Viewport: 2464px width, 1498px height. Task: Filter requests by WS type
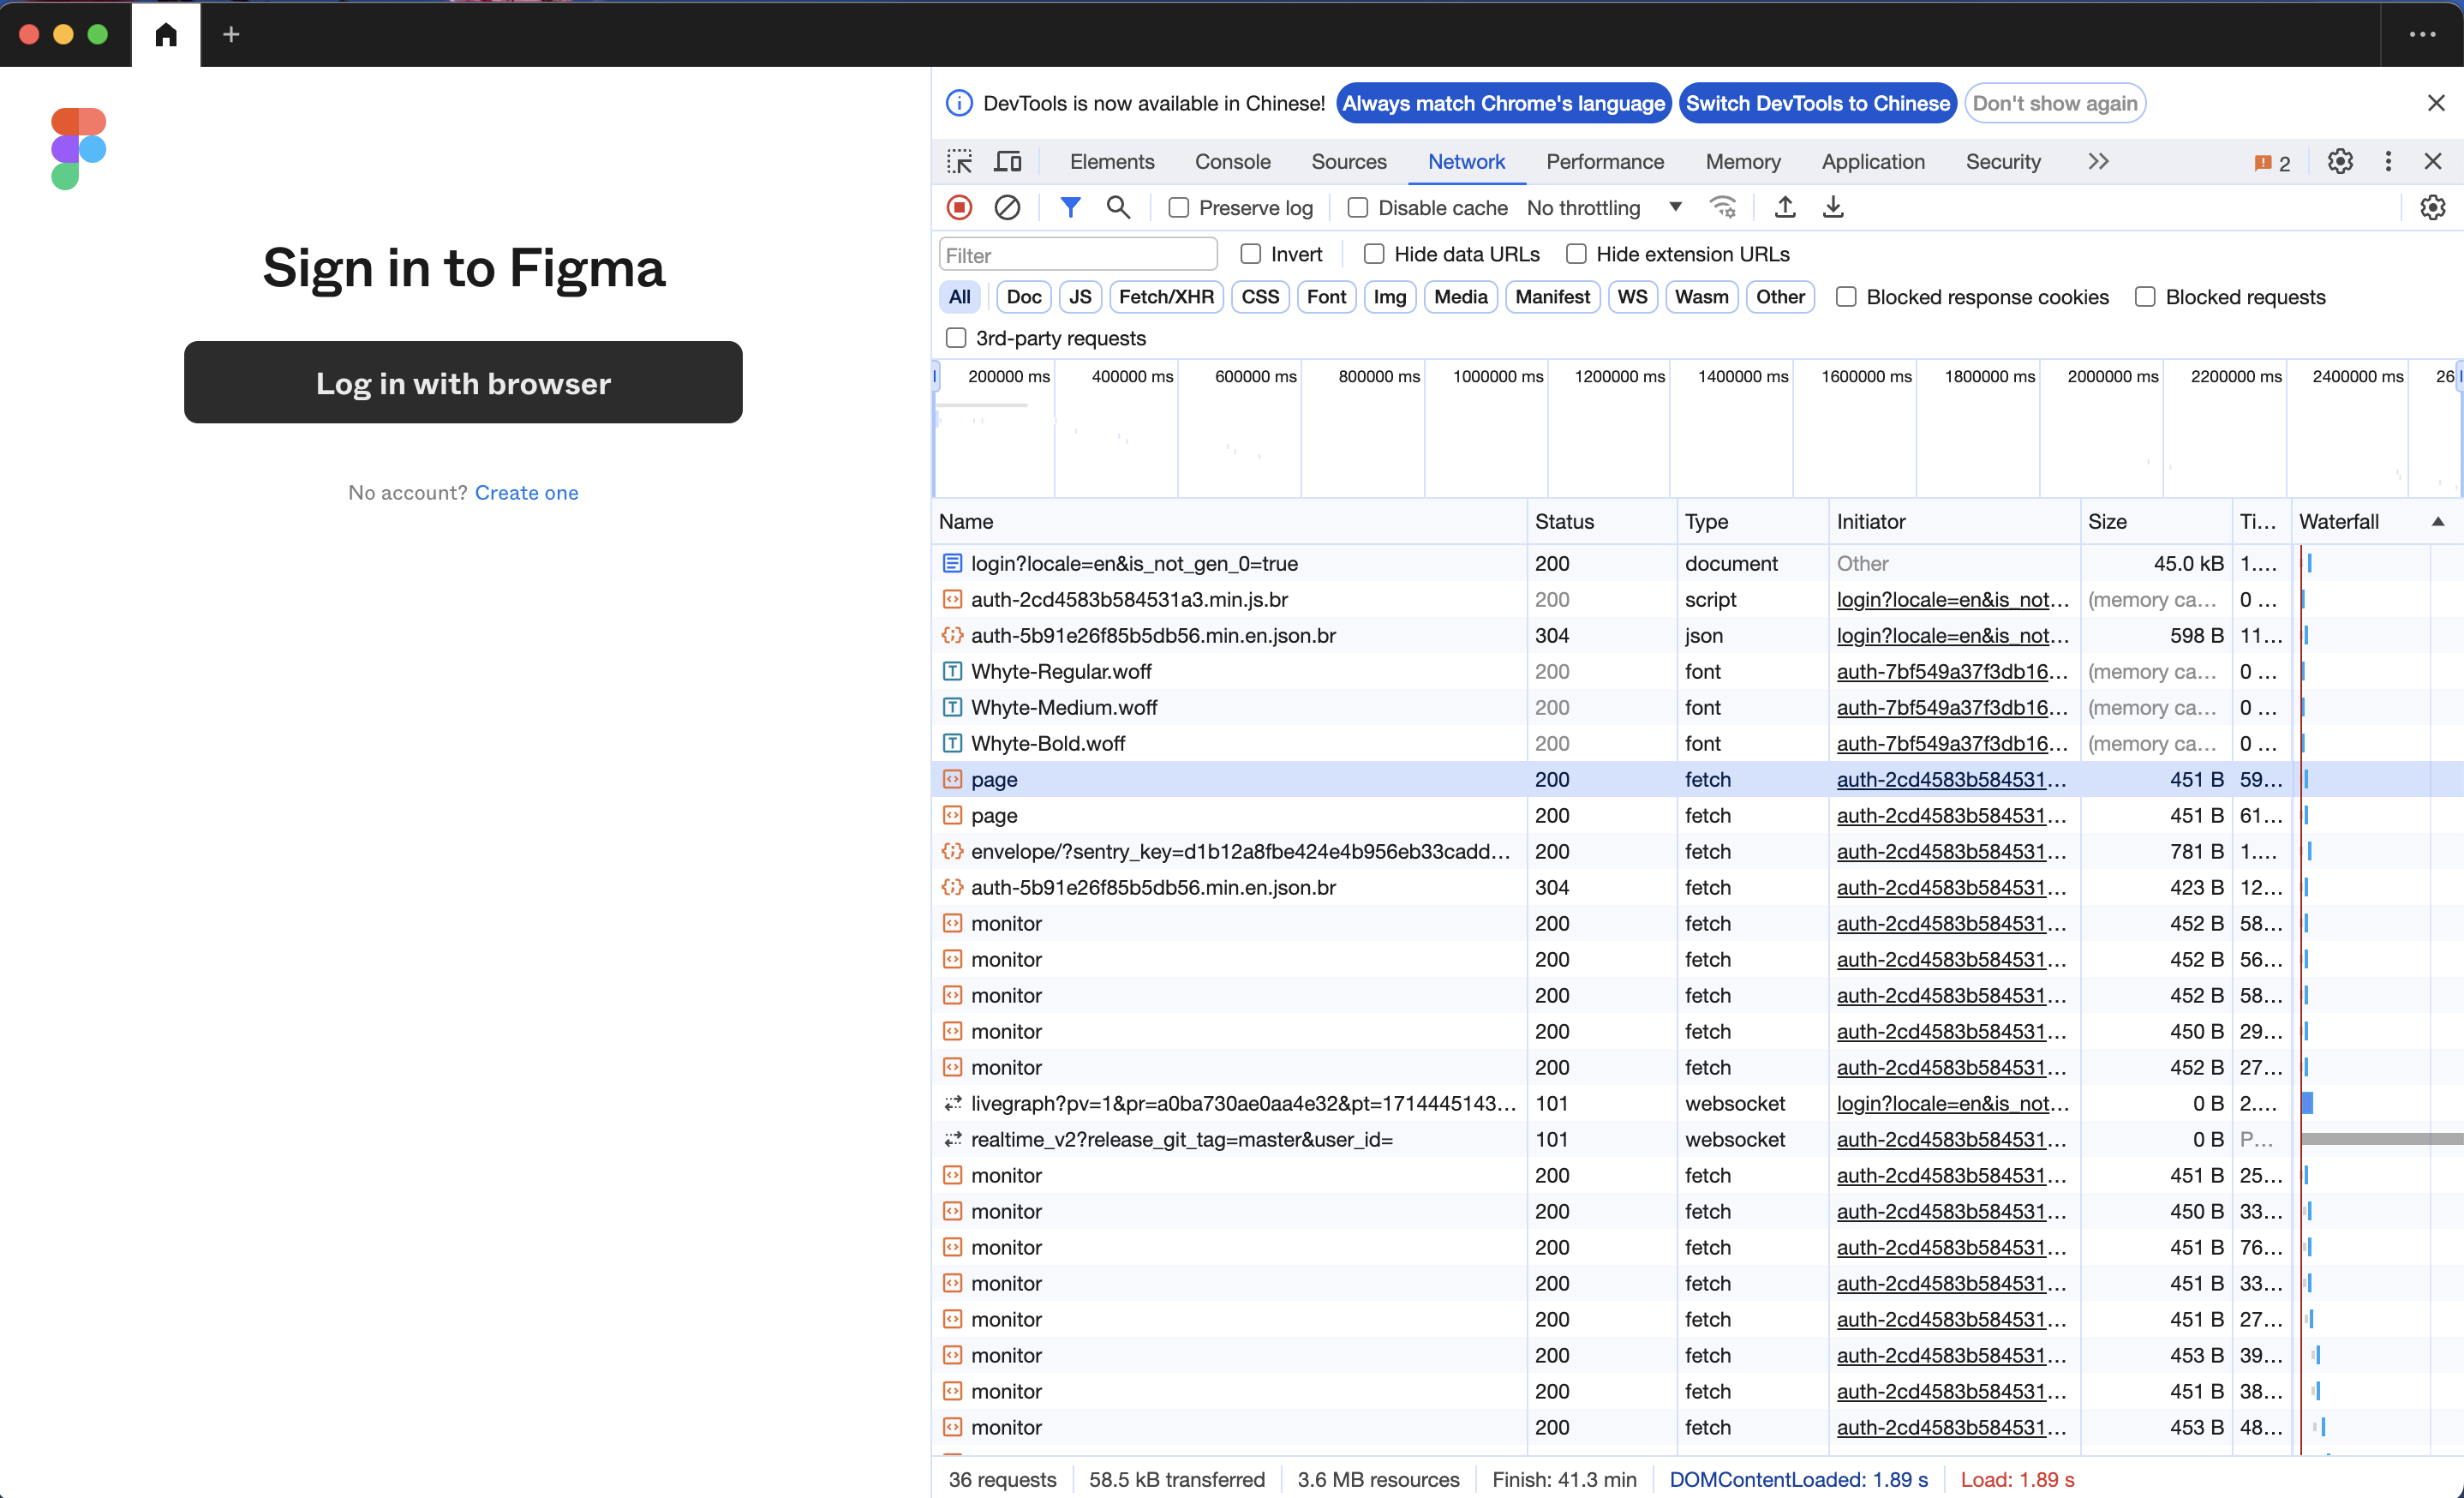(1632, 297)
